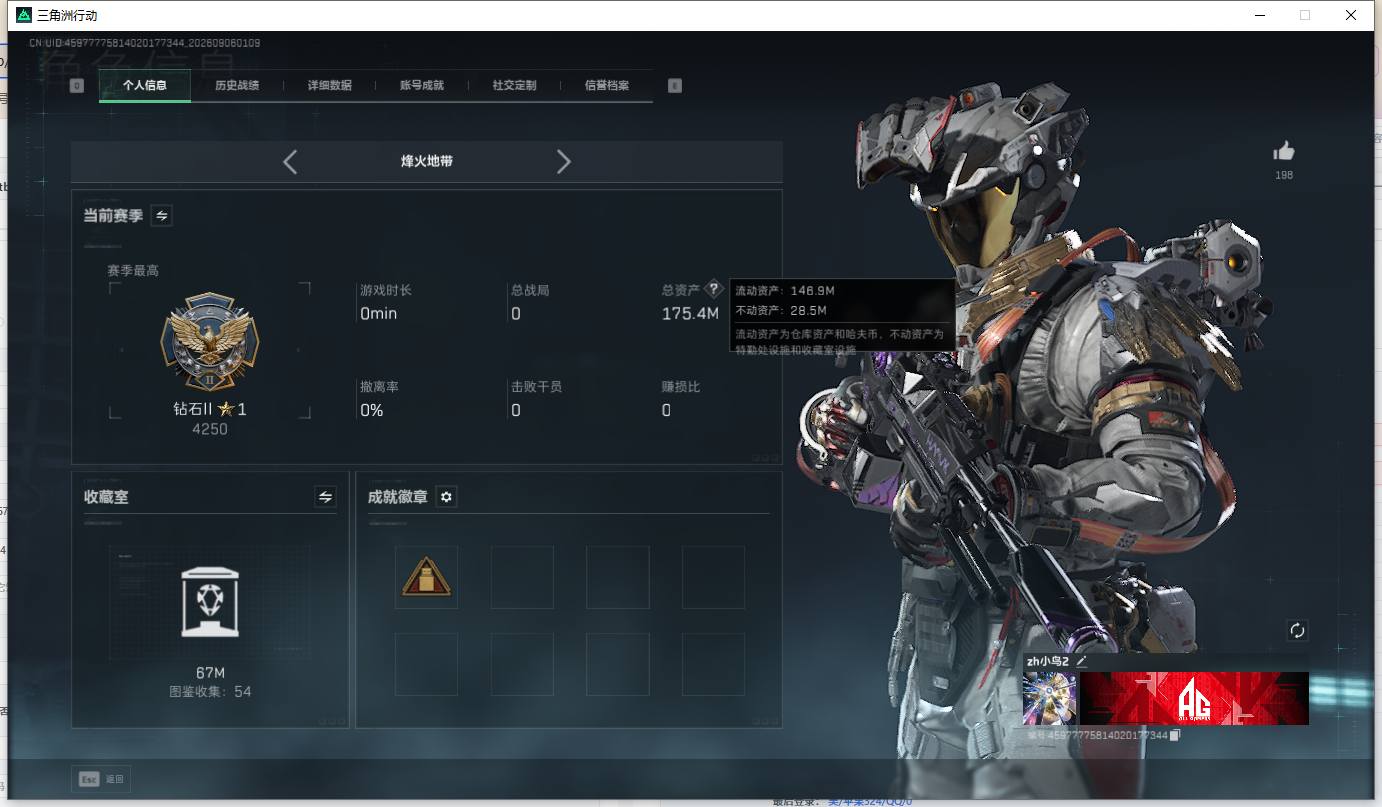Click the 钻石II rank emblem
The height and width of the screenshot is (807, 1382).
210,341
